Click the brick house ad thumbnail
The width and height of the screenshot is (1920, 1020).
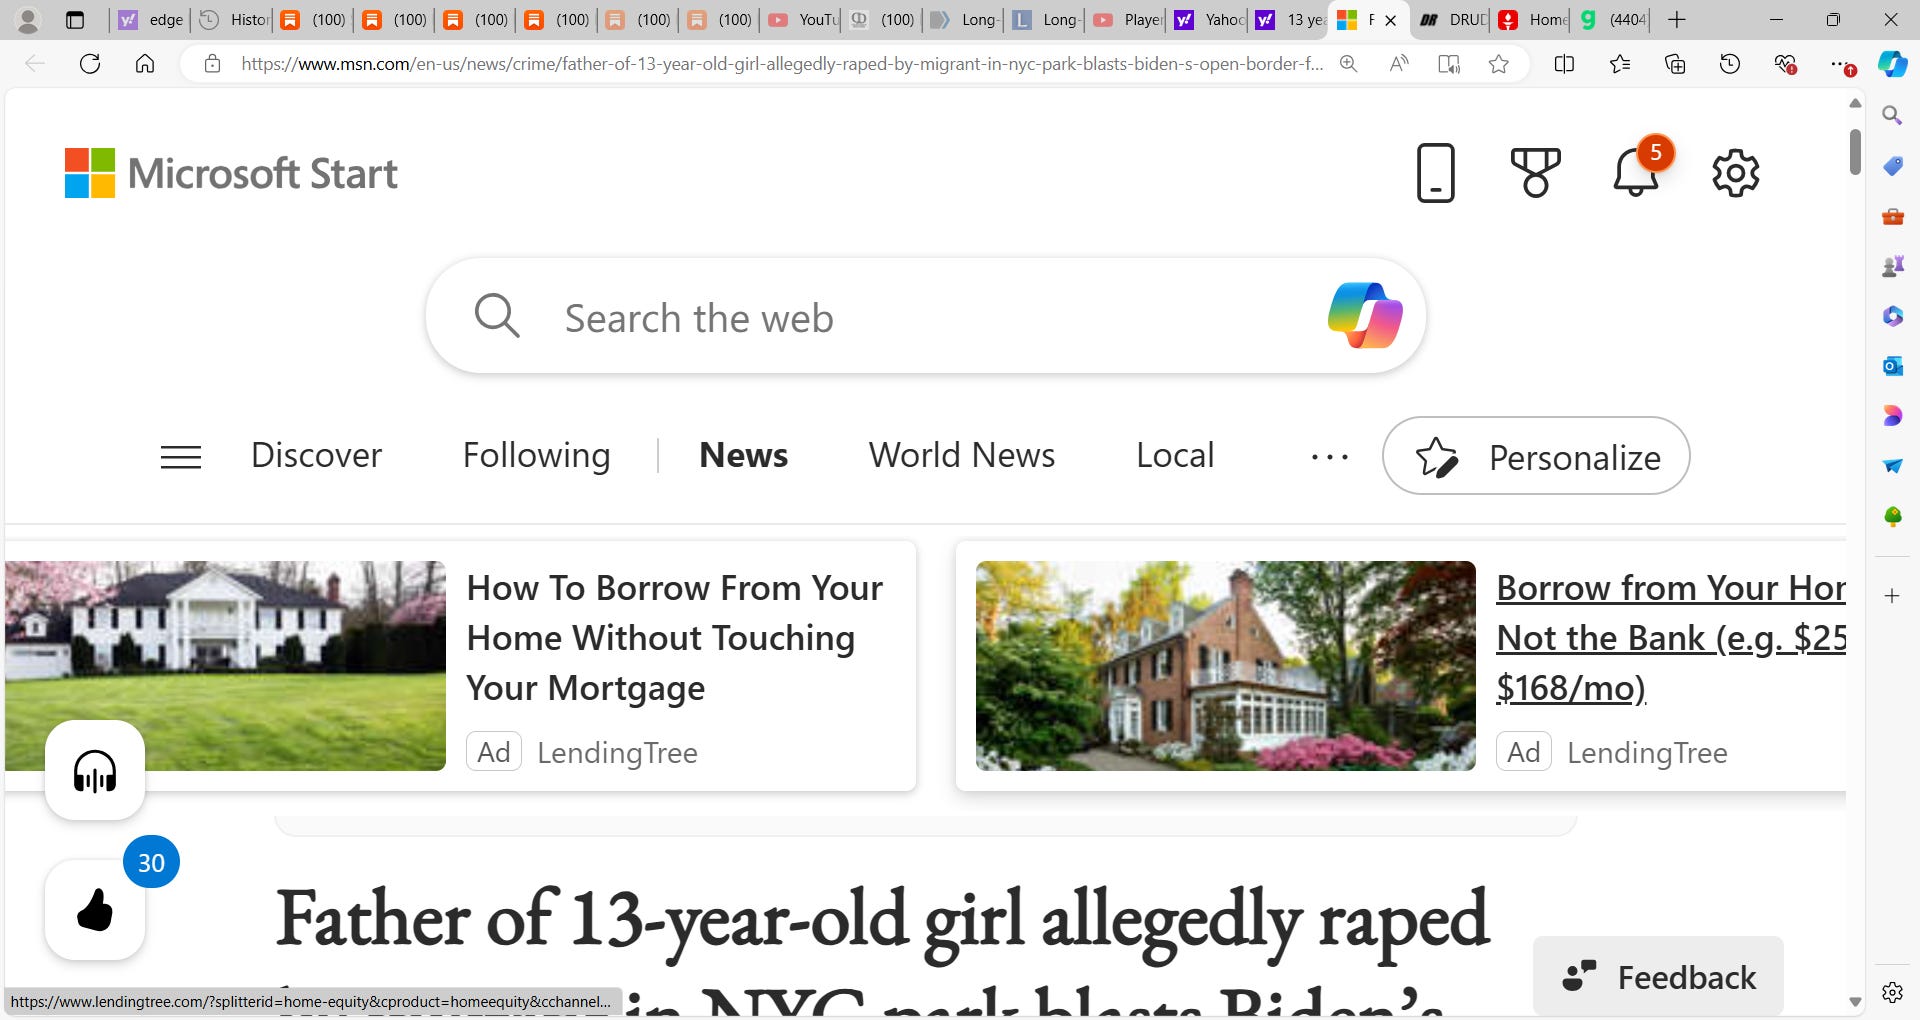[x=1225, y=666]
